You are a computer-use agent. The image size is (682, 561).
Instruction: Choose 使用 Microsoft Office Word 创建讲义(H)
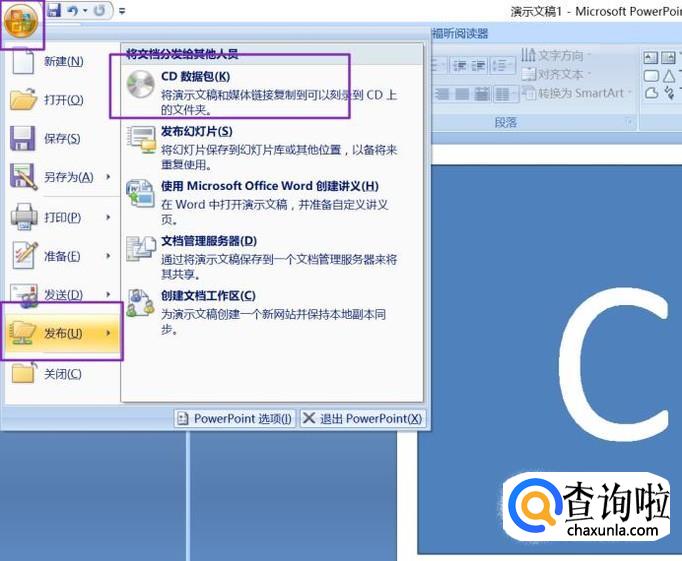272,202
